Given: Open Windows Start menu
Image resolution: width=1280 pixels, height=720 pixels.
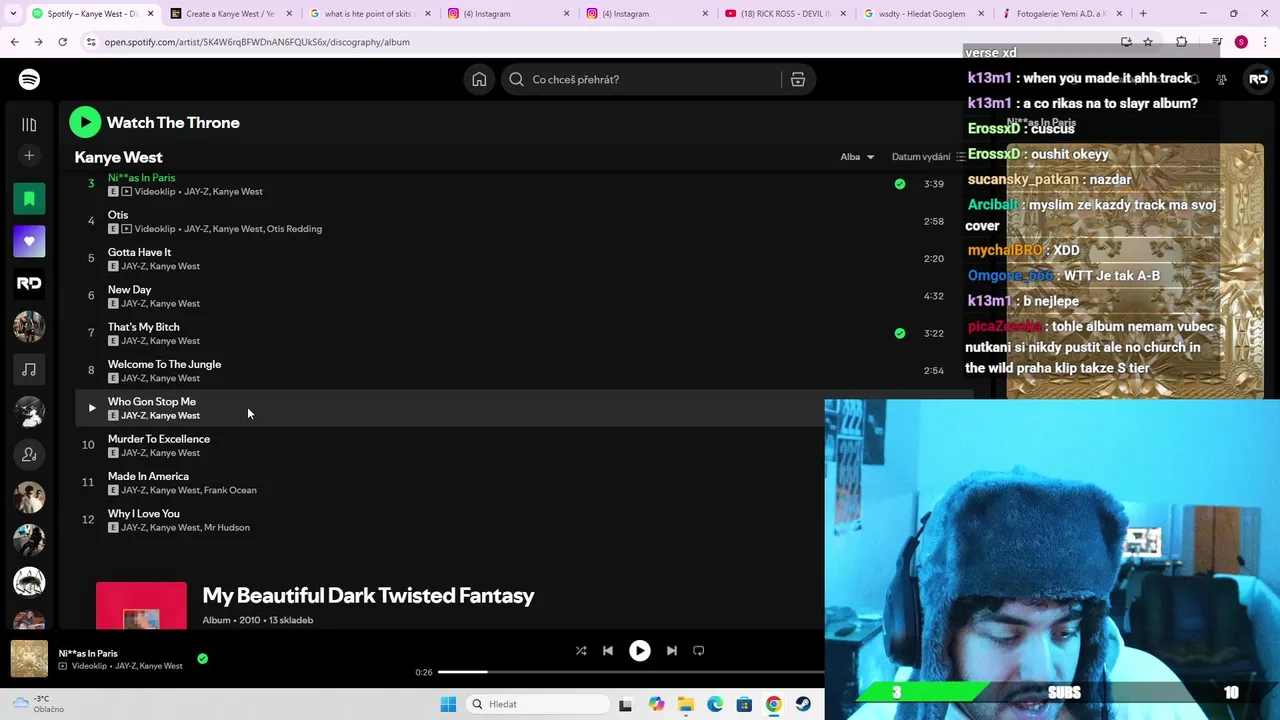Looking at the screenshot, I should click(x=448, y=704).
